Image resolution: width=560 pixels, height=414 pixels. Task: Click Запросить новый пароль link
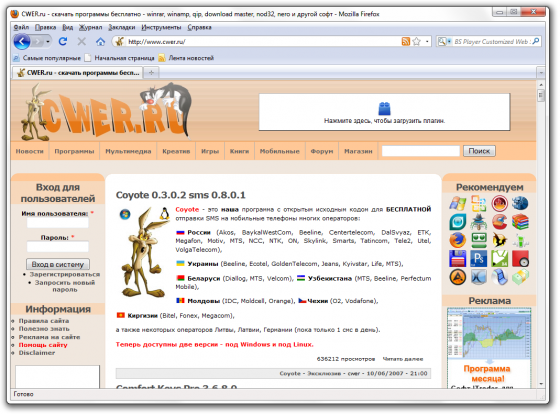(x=65, y=286)
